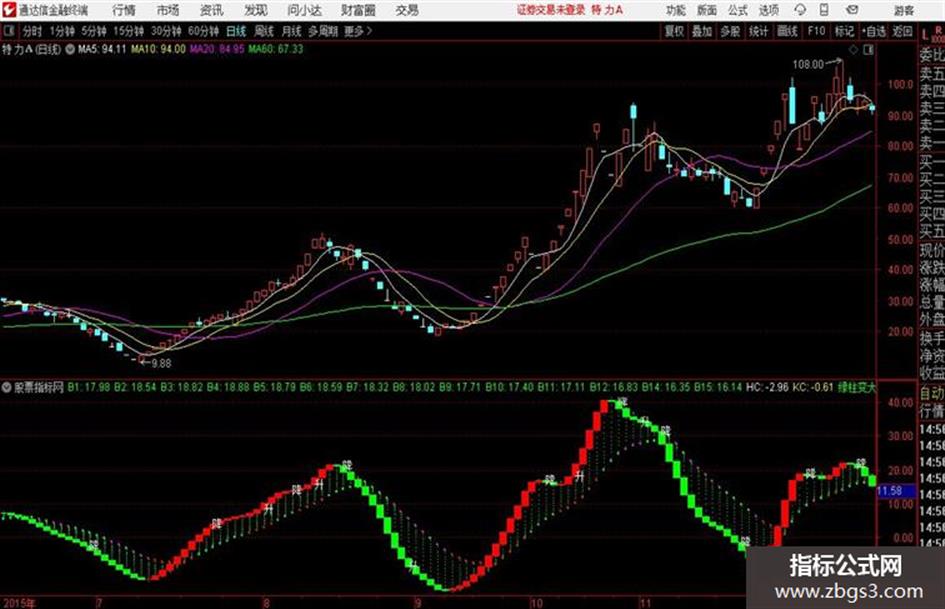This screenshot has height=609, width=945.
Task: Click the 2015年 label on time axis
Action: coord(19,602)
